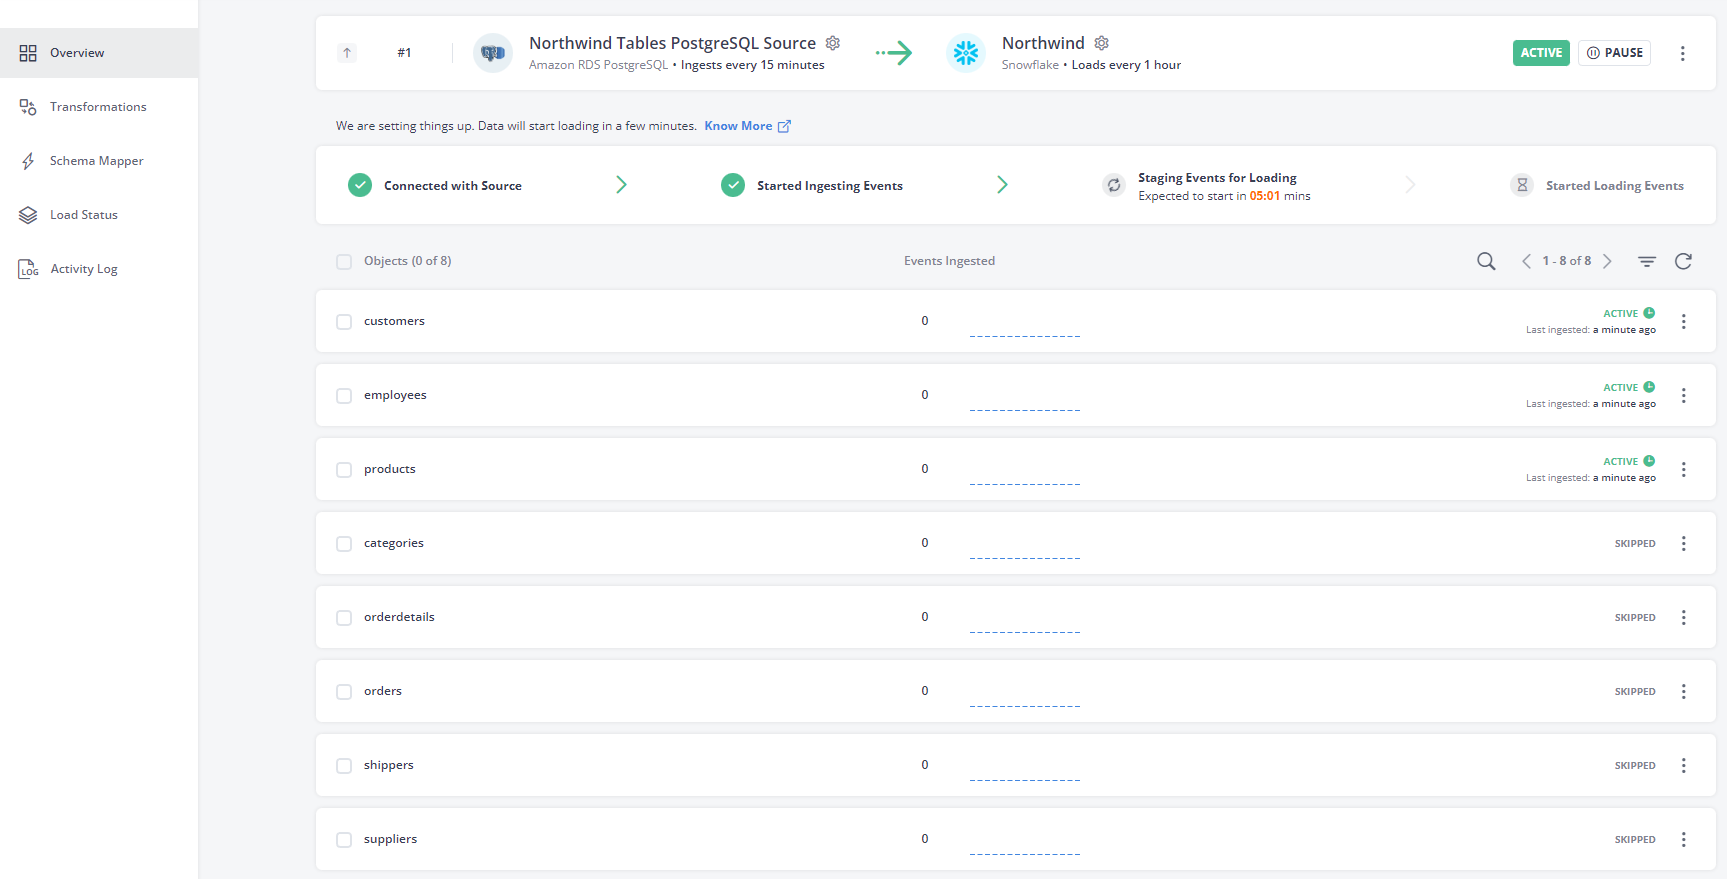Check the orders object checkbox
The image size is (1727, 879).
coord(344,691)
